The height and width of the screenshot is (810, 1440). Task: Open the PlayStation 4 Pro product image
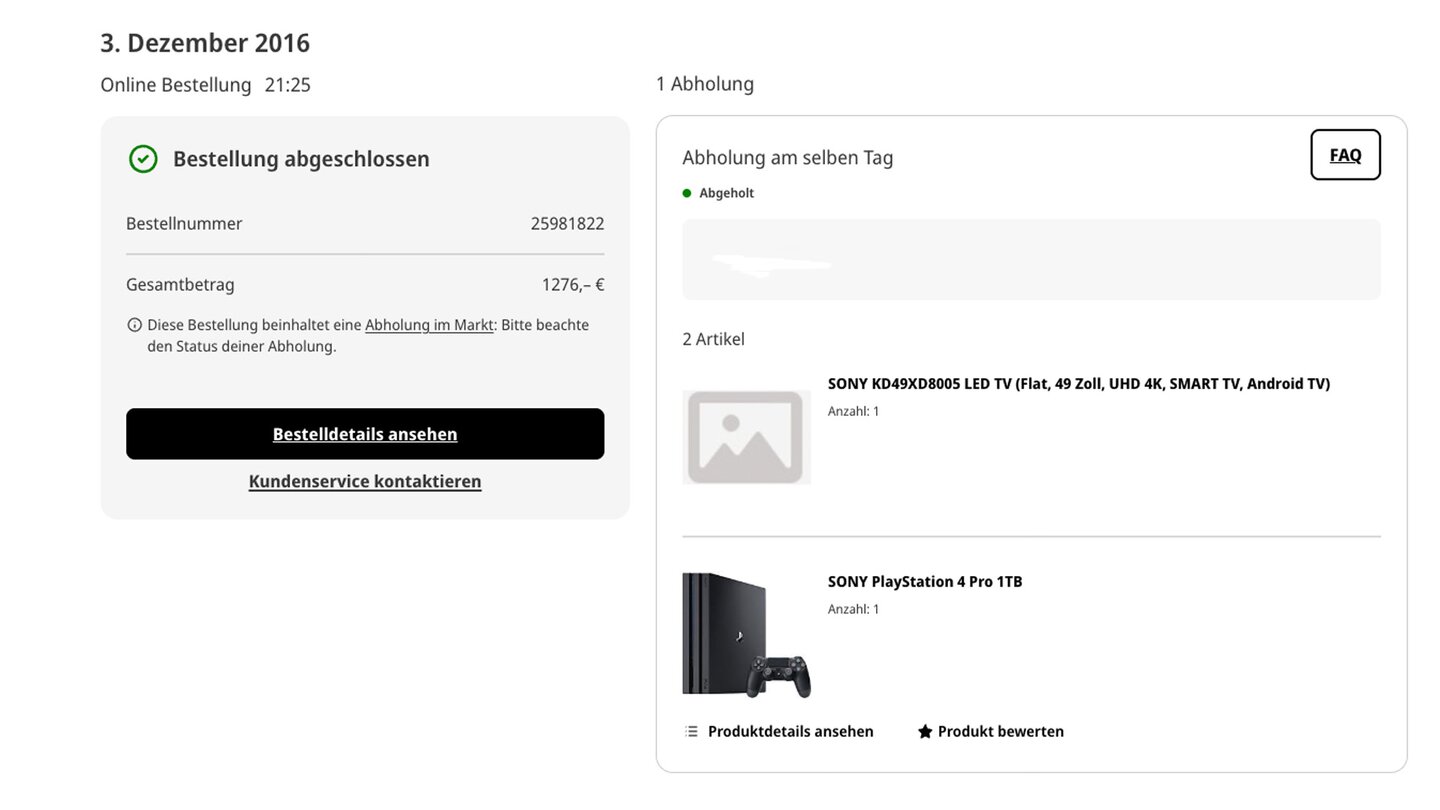point(747,635)
